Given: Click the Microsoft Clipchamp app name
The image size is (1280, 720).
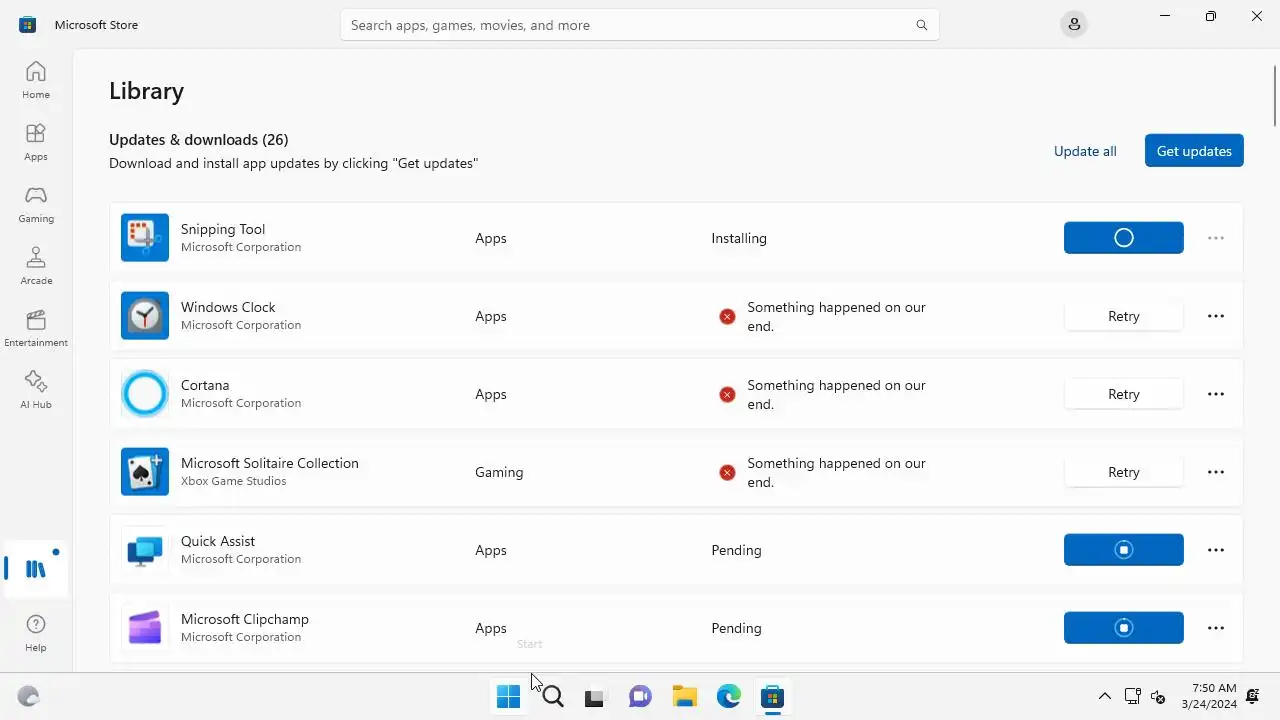Looking at the screenshot, I should 245,619.
